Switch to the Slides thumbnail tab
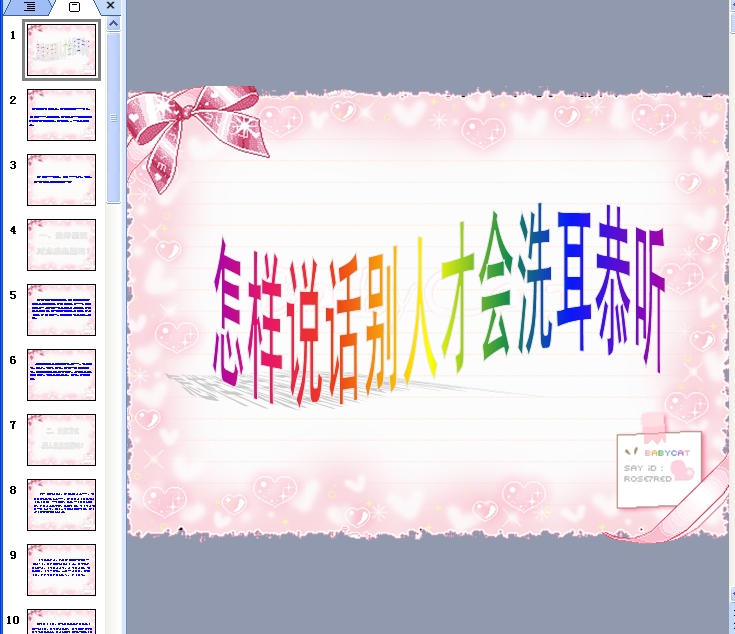The height and width of the screenshot is (634, 735). (74, 7)
